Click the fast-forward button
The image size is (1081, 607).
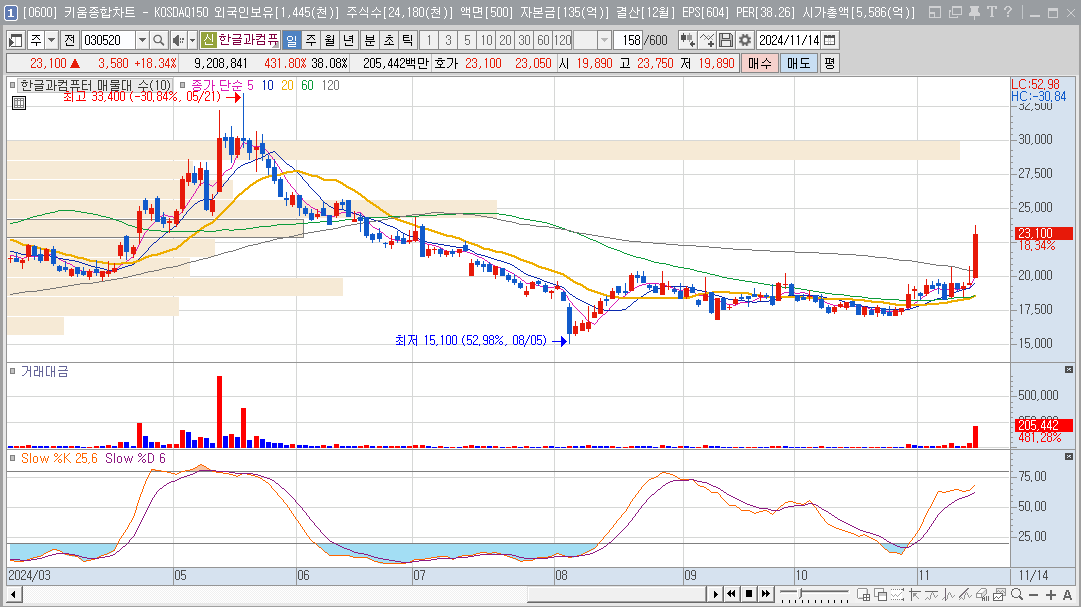click(766, 594)
